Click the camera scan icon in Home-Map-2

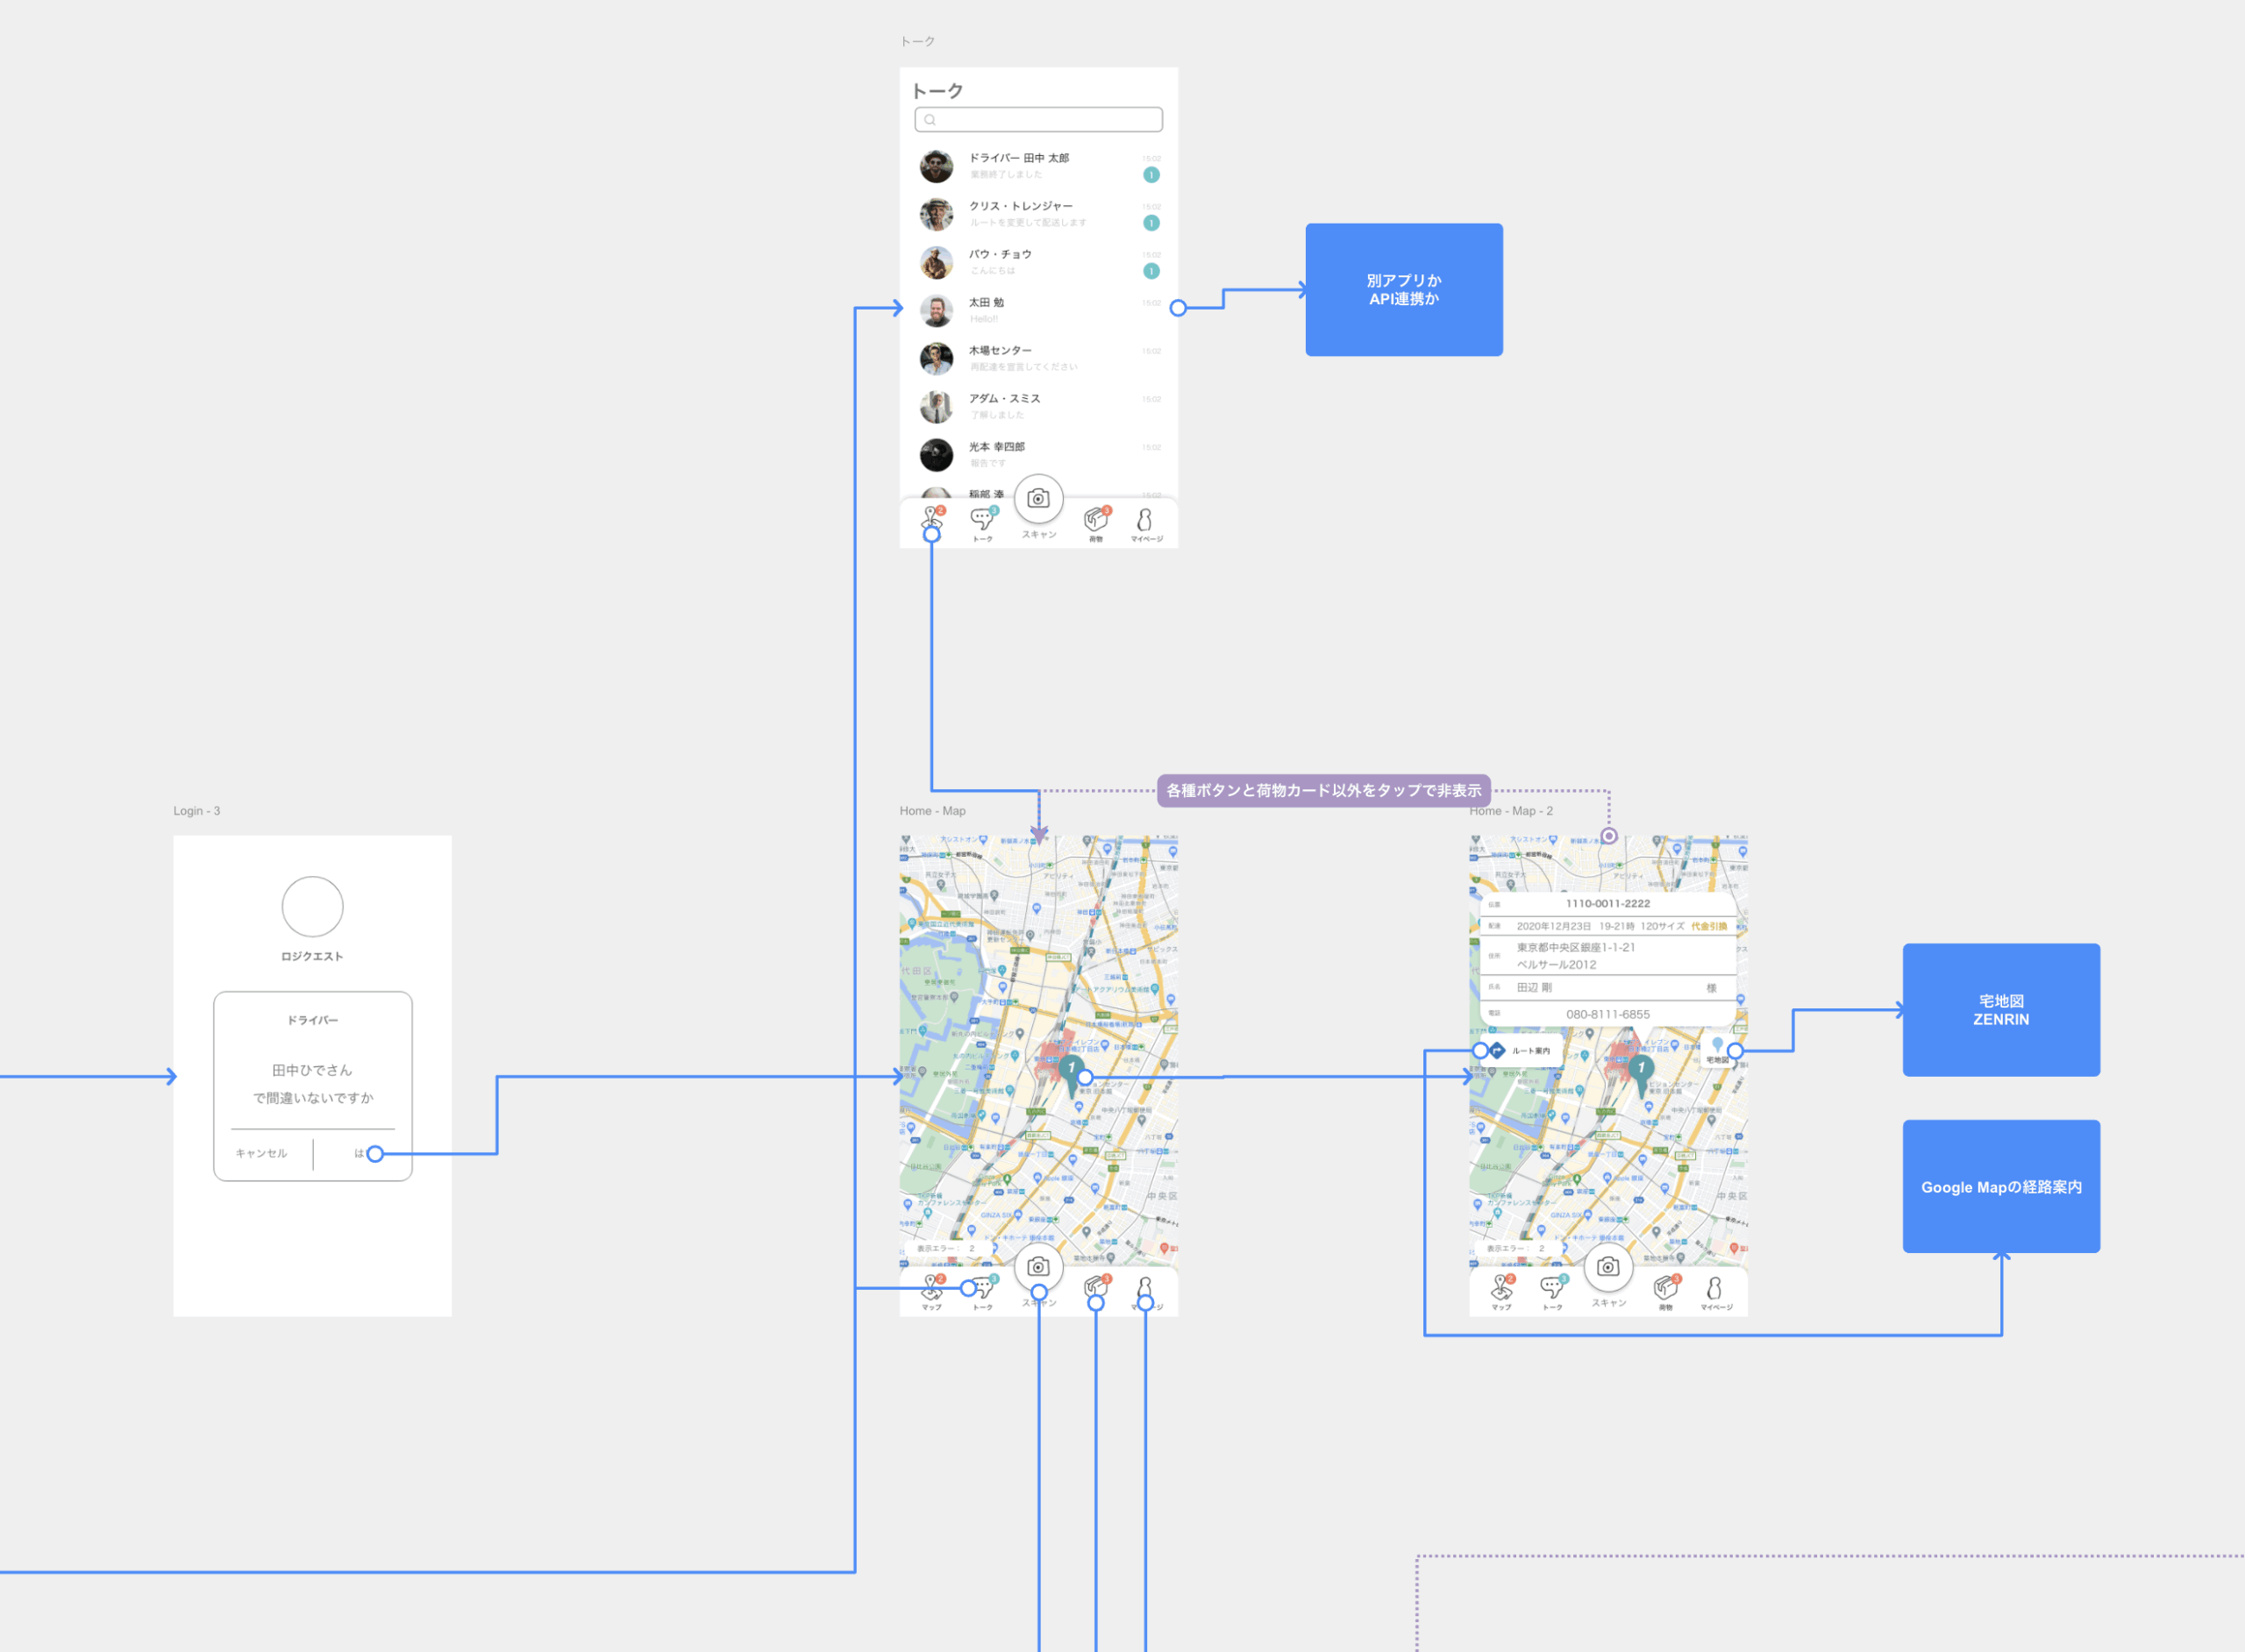tap(1607, 1267)
